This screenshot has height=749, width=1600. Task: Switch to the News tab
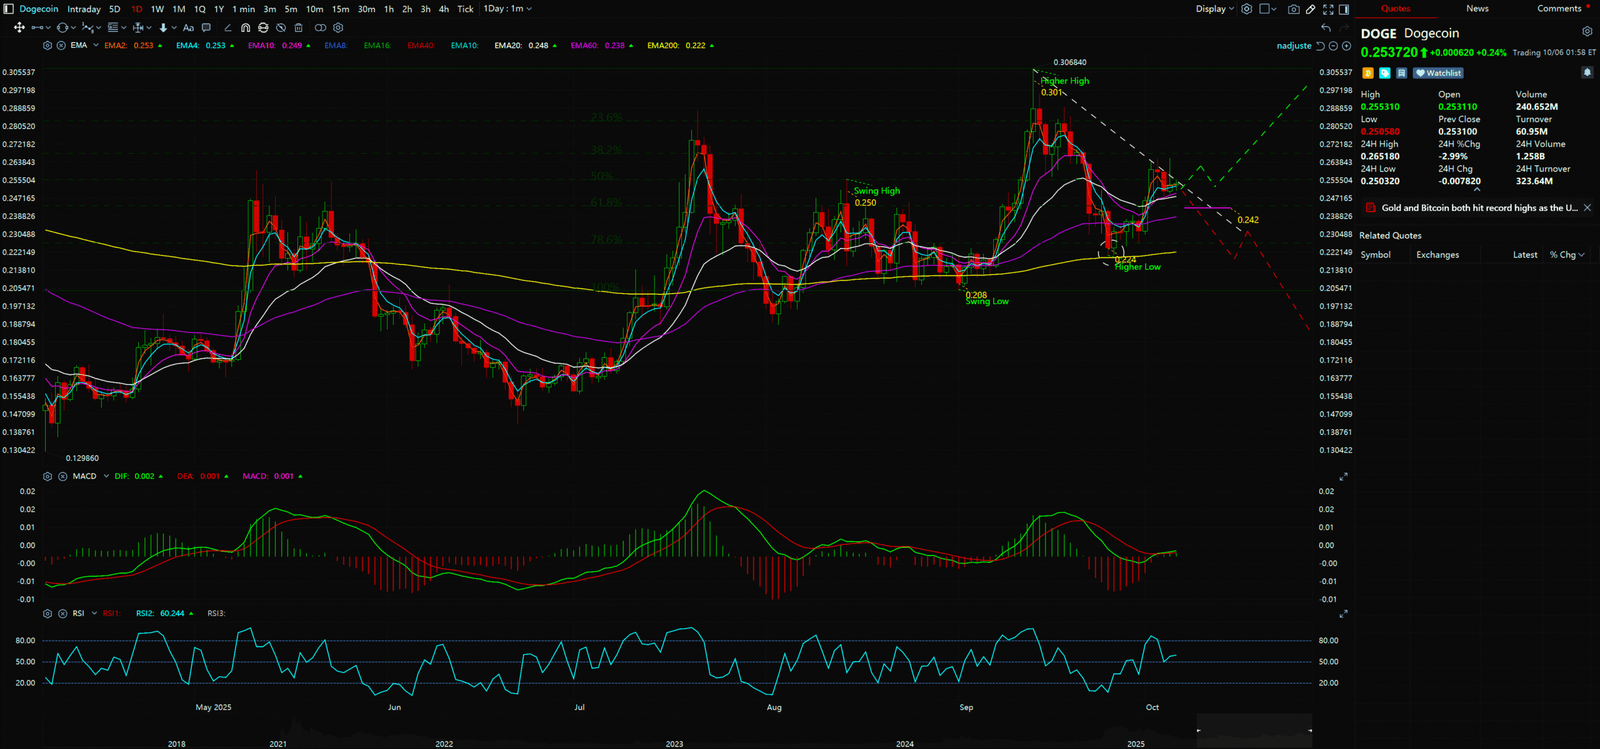(1477, 9)
